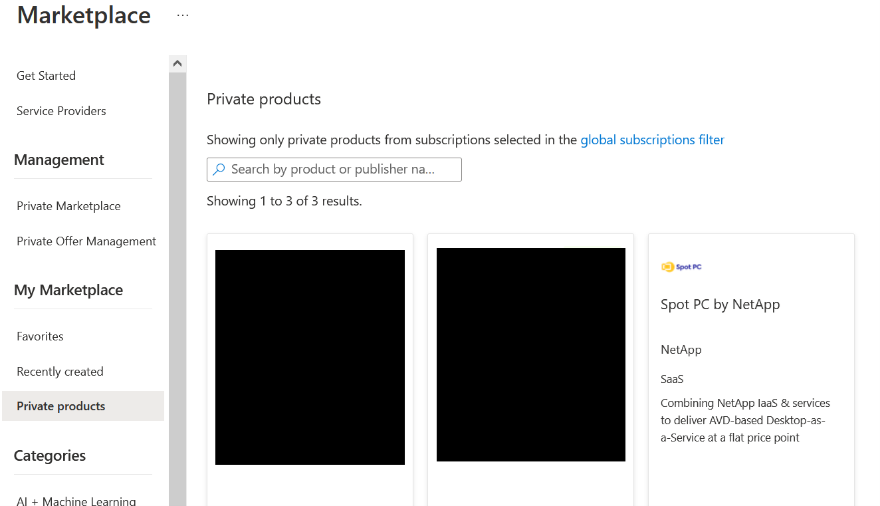Open the first blacked-out product card
Image resolution: width=880 pixels, height=506 pixels.
click(310, 357)
